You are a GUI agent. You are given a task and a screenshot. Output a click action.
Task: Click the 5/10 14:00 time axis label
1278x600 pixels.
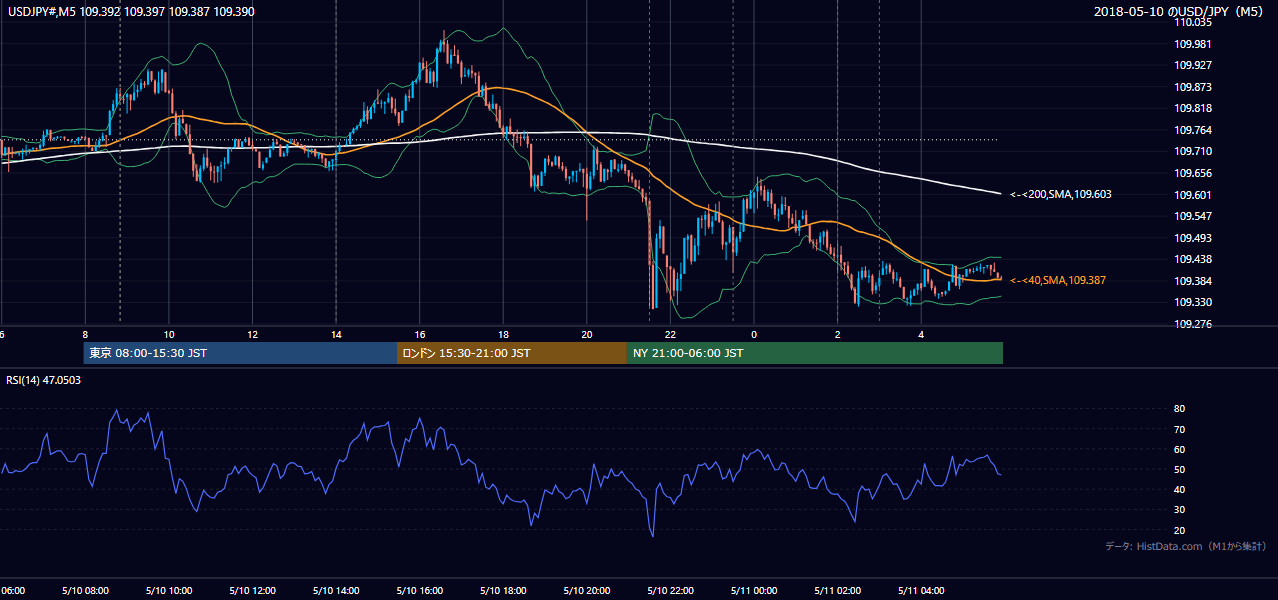(x=336, y=590)
